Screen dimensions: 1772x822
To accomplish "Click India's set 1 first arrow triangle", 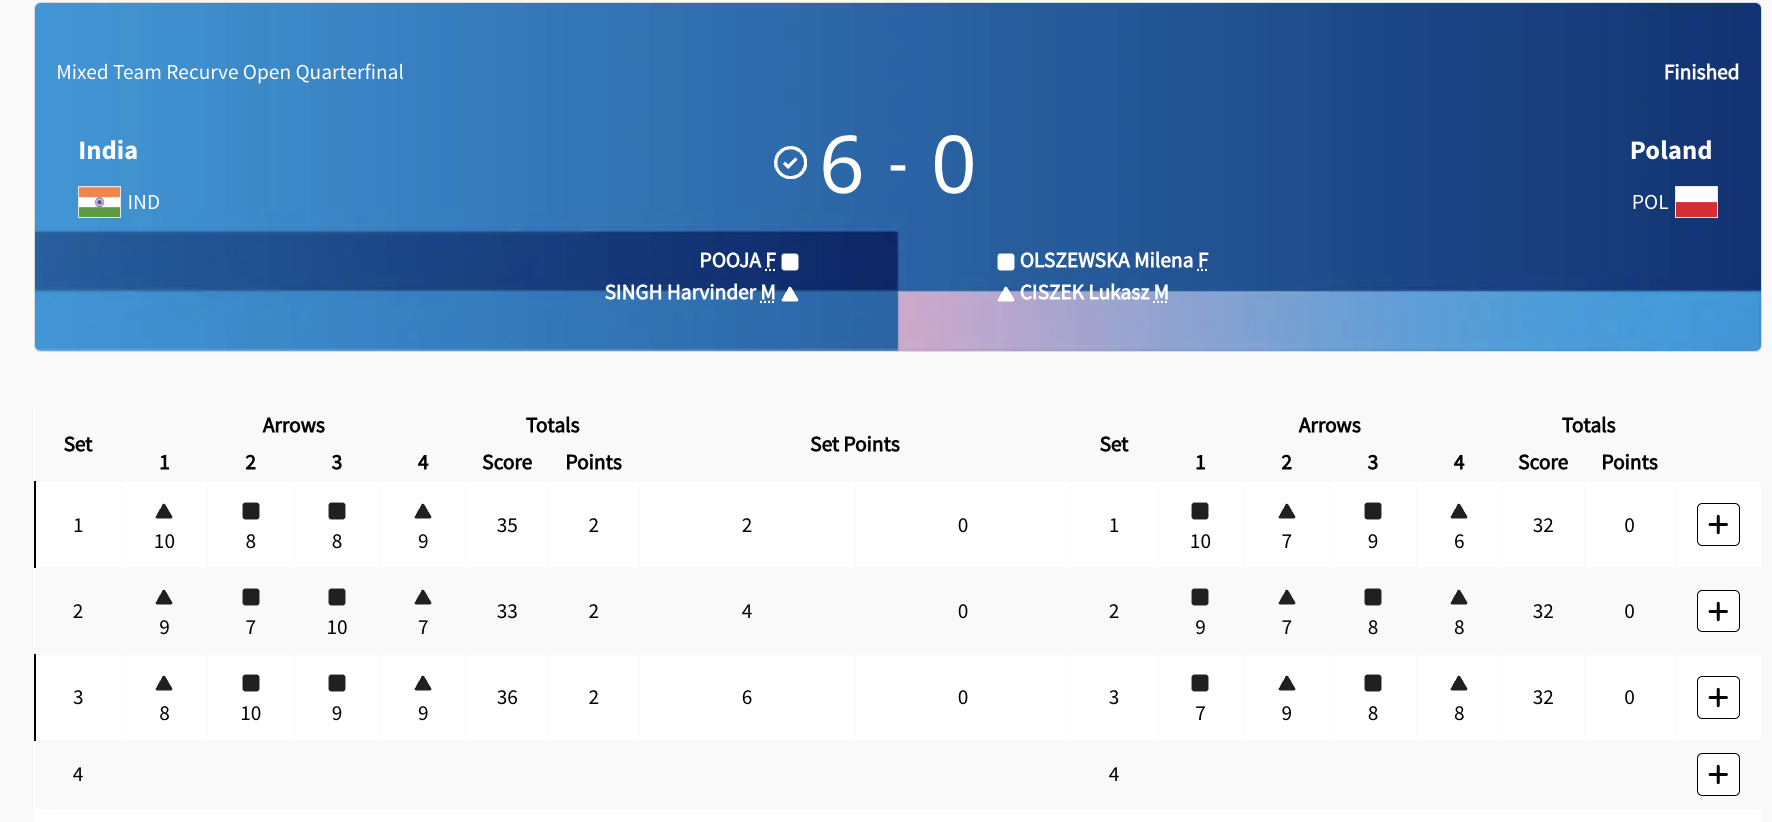I will [x=164, y=512].
